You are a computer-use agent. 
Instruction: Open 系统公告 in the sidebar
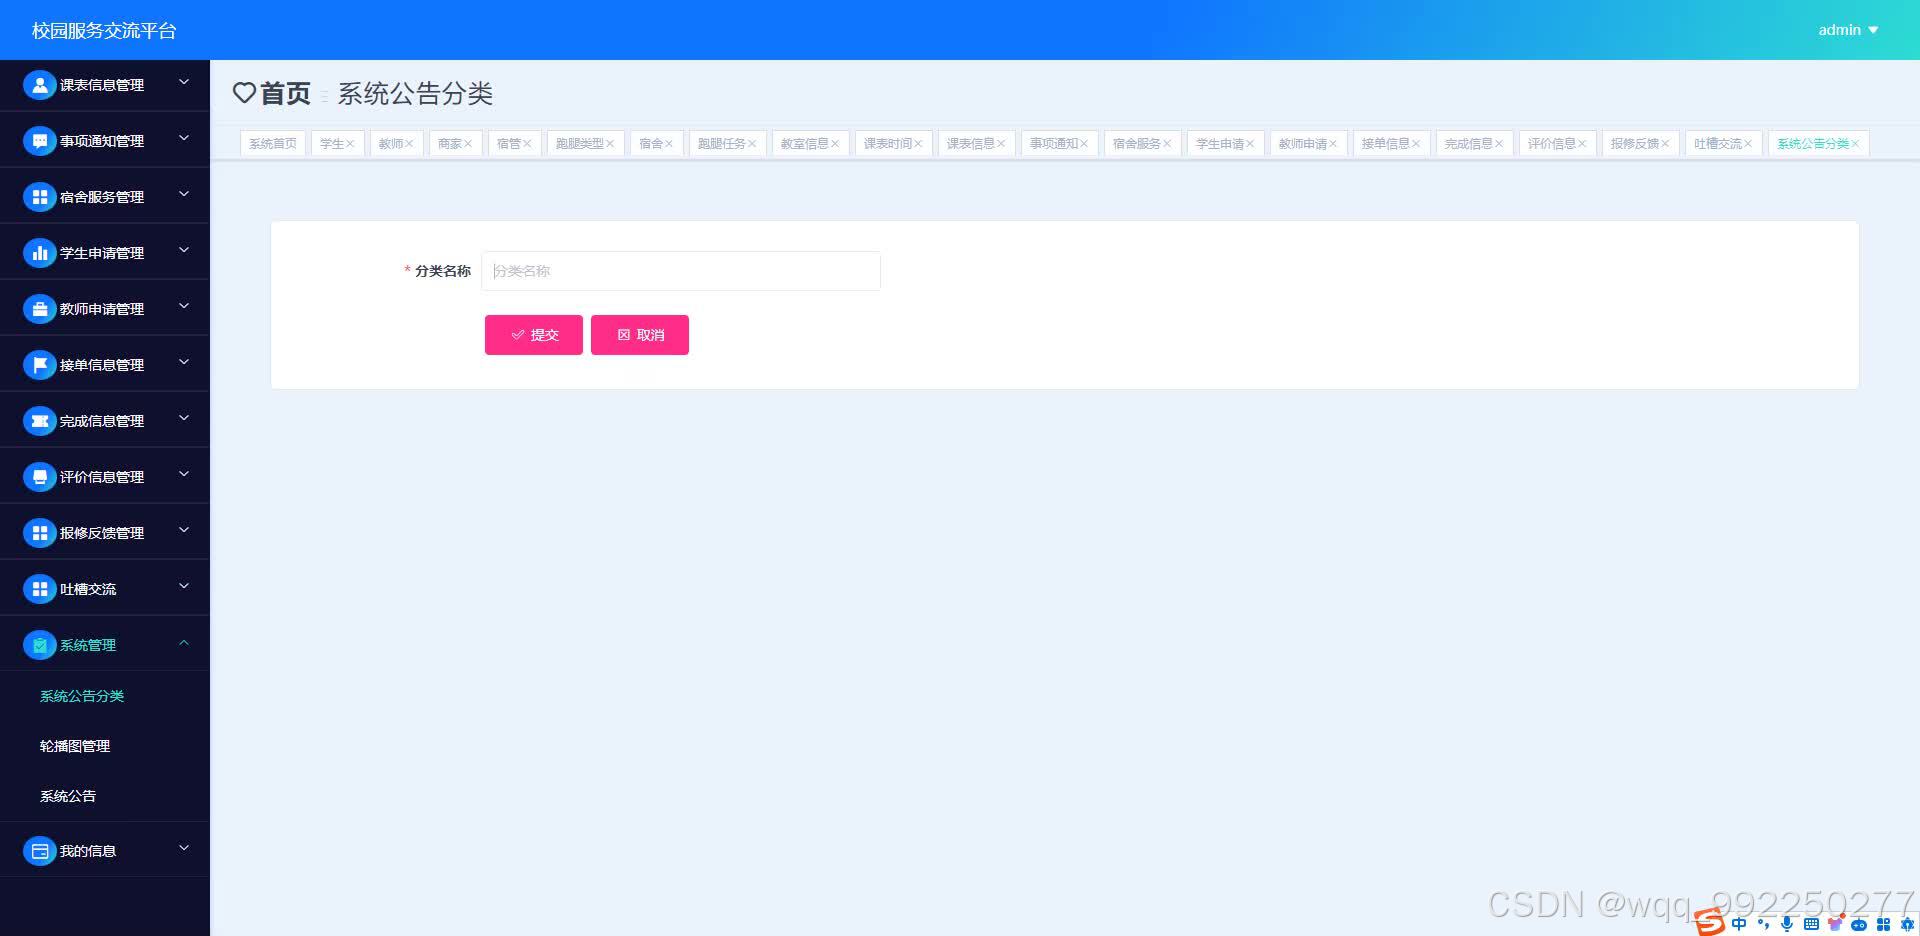[x=68, y=796]
